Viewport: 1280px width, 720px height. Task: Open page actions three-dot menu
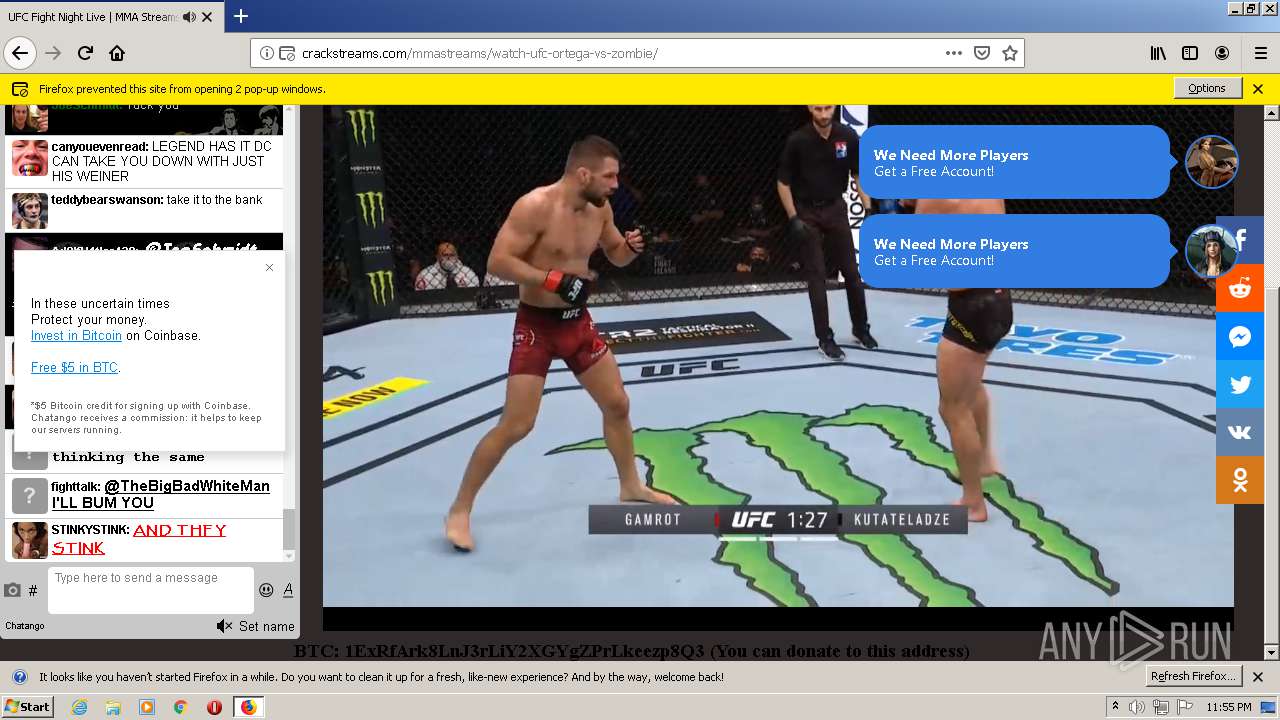tap(954, 53)
